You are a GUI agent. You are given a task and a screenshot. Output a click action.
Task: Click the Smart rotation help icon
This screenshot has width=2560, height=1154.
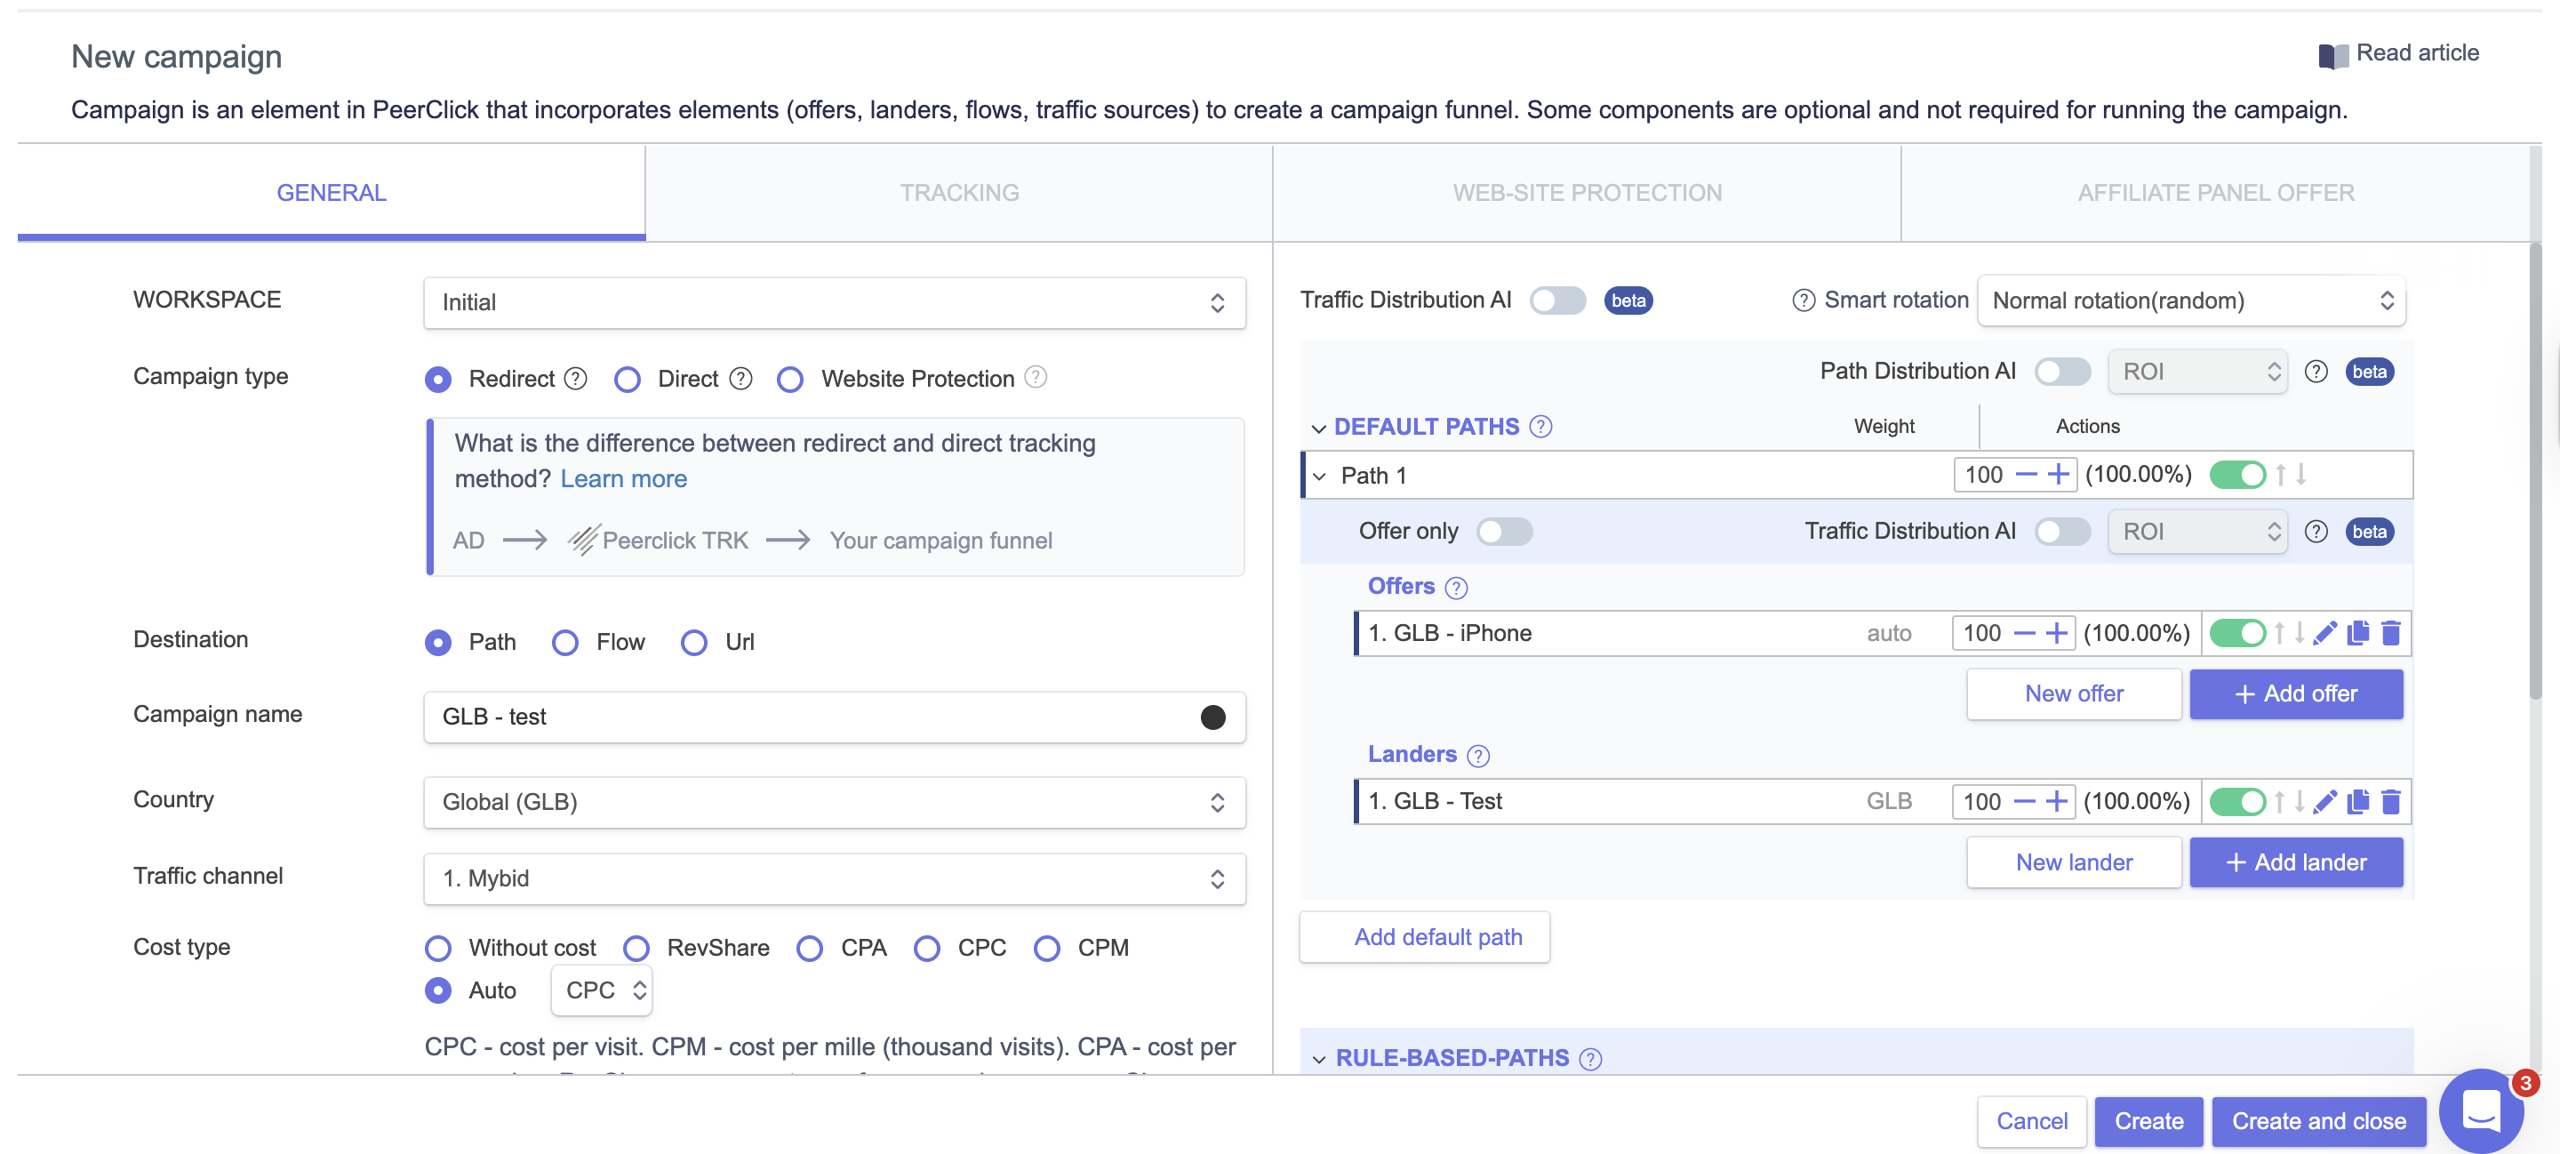point(1803,300)
